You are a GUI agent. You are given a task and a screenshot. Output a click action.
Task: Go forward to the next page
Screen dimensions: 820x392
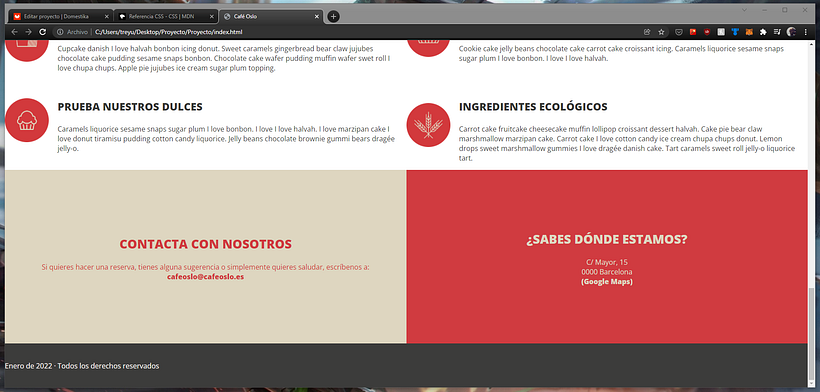[x=28, y=32]
